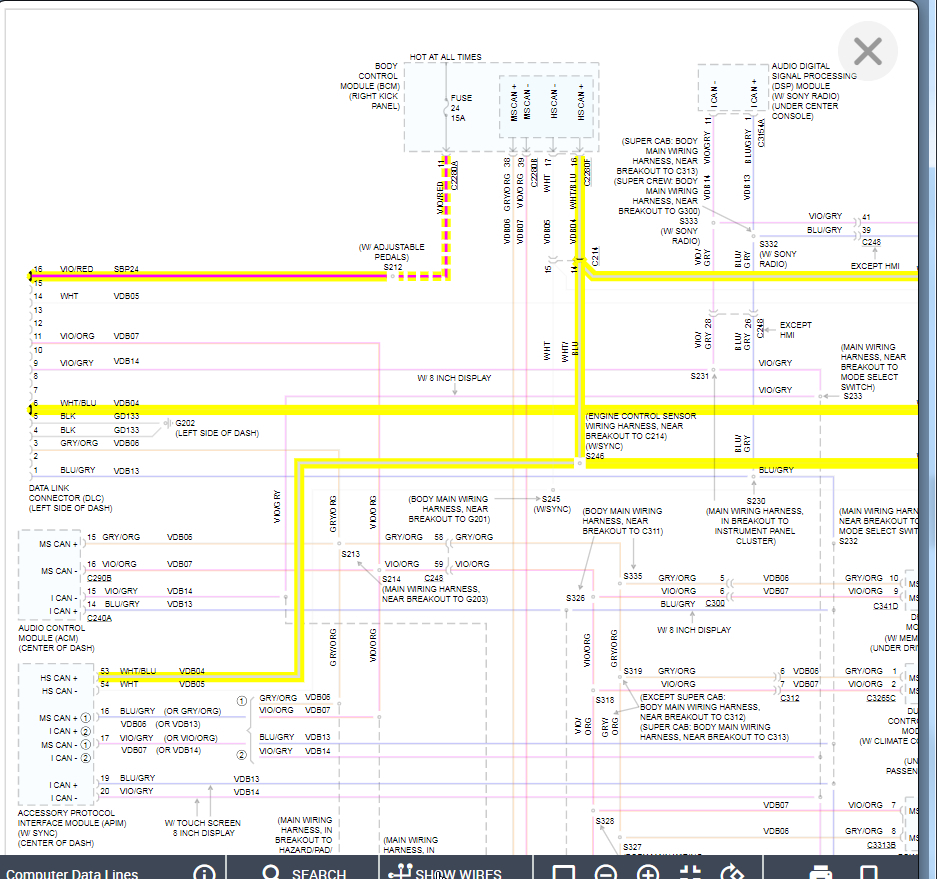The height and width of the screenshot is (879, 937).
Task: Open info for Computer Data Lines
Action: [x=204, y=873]
